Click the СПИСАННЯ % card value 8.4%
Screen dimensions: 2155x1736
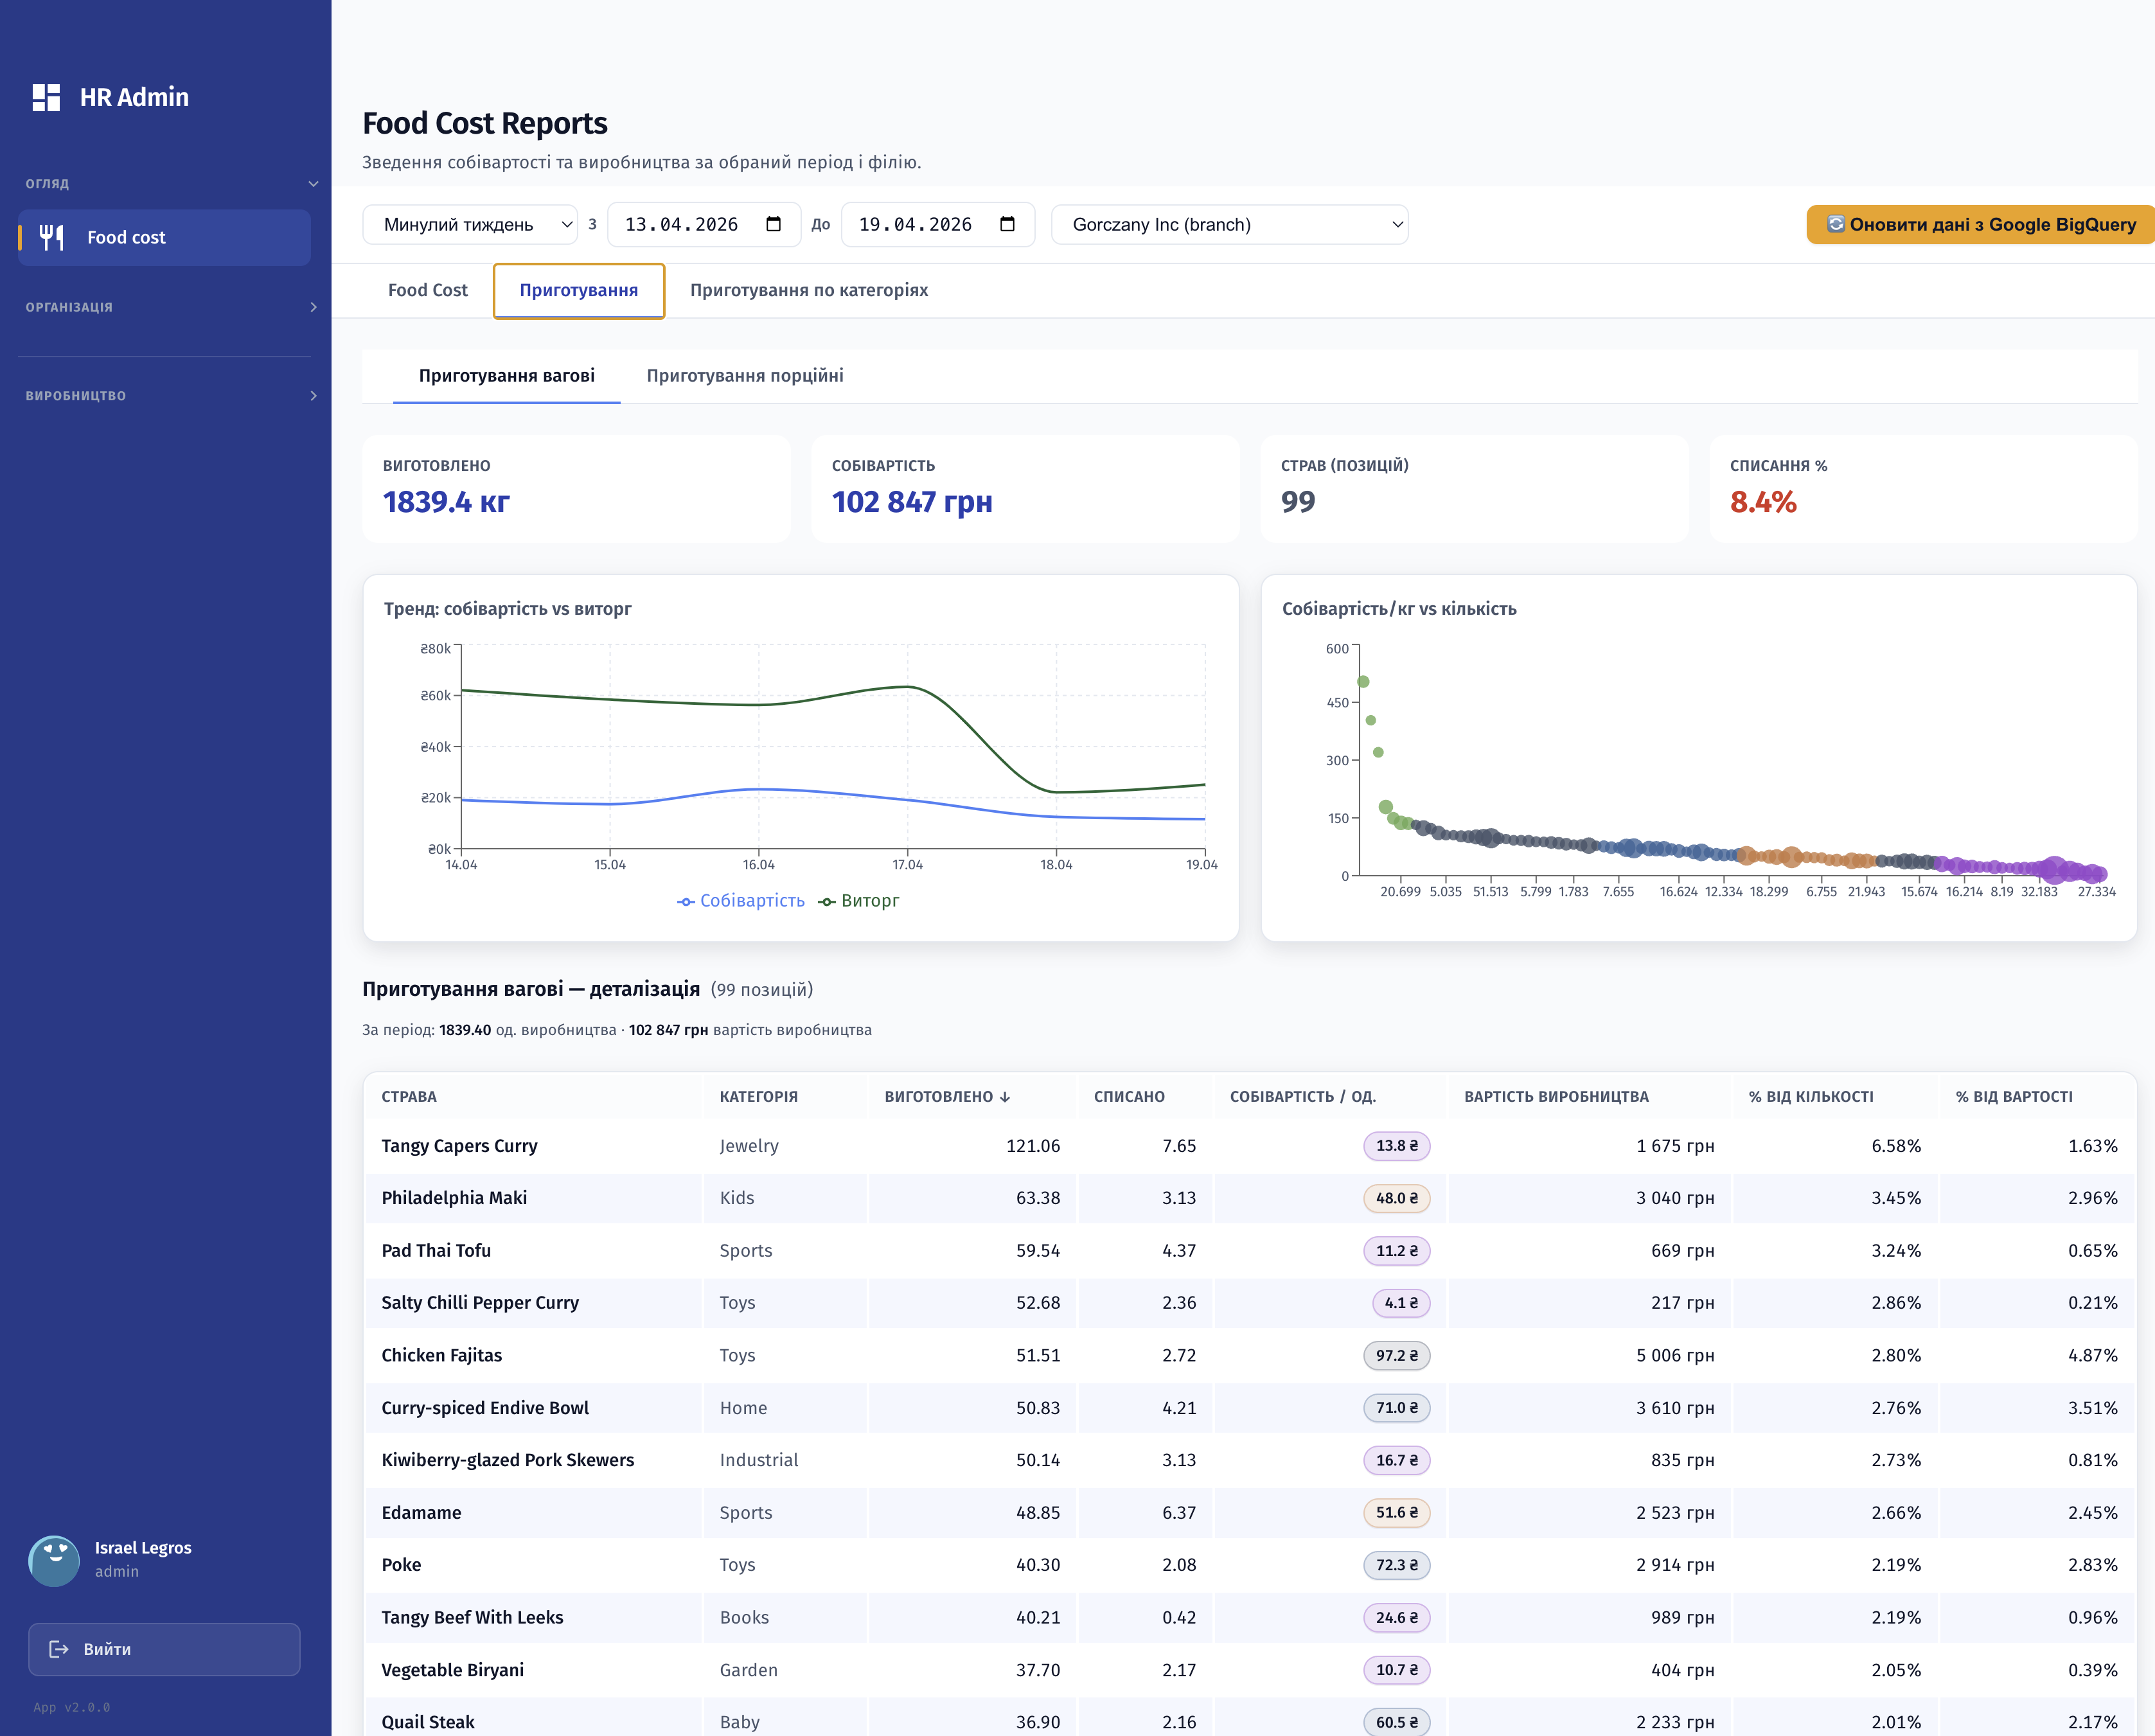click(1763, 501)
